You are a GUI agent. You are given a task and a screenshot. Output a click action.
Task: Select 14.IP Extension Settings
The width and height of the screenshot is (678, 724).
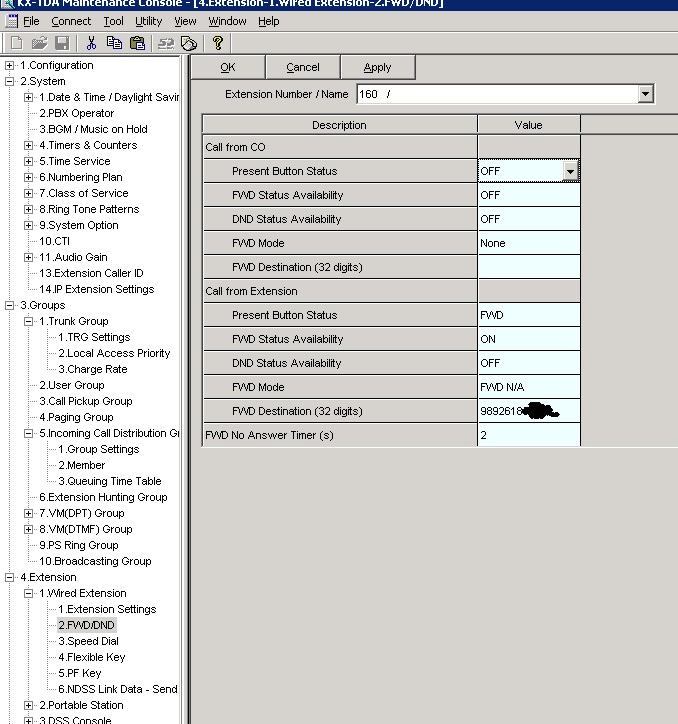[97, 290]
